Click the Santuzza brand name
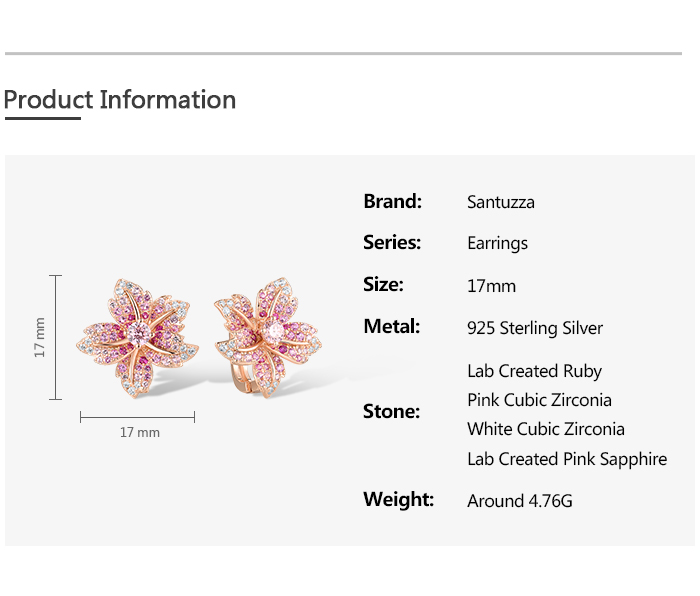The image size is (700, 596). 501,202
